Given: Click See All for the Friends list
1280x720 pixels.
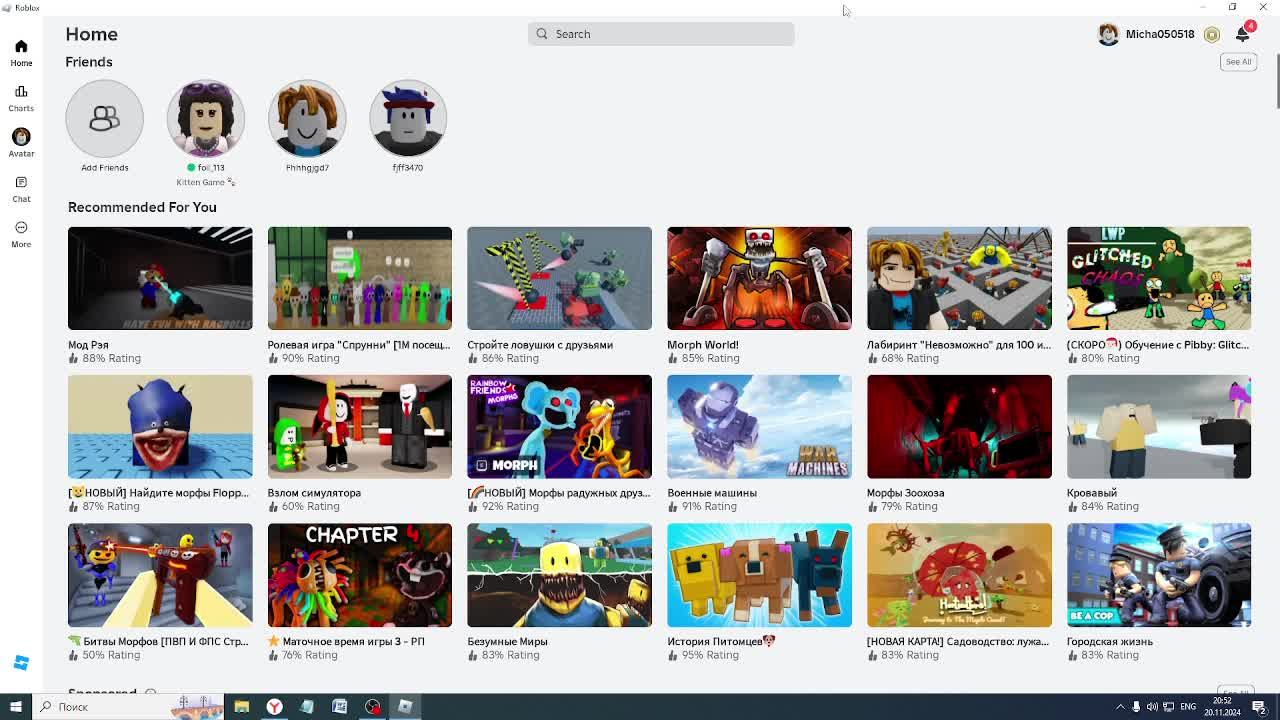Looking at the screenshot, I should pyautogui.click(x=1238, y=62).
